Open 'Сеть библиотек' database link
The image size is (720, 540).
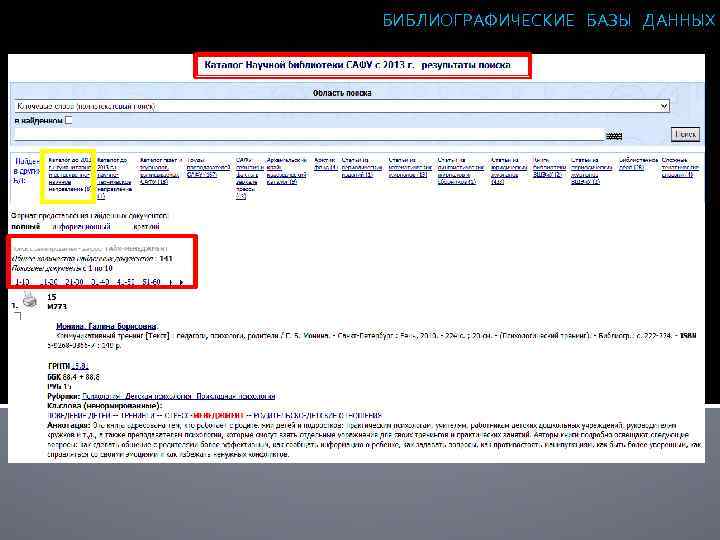(x=549, y=167)
